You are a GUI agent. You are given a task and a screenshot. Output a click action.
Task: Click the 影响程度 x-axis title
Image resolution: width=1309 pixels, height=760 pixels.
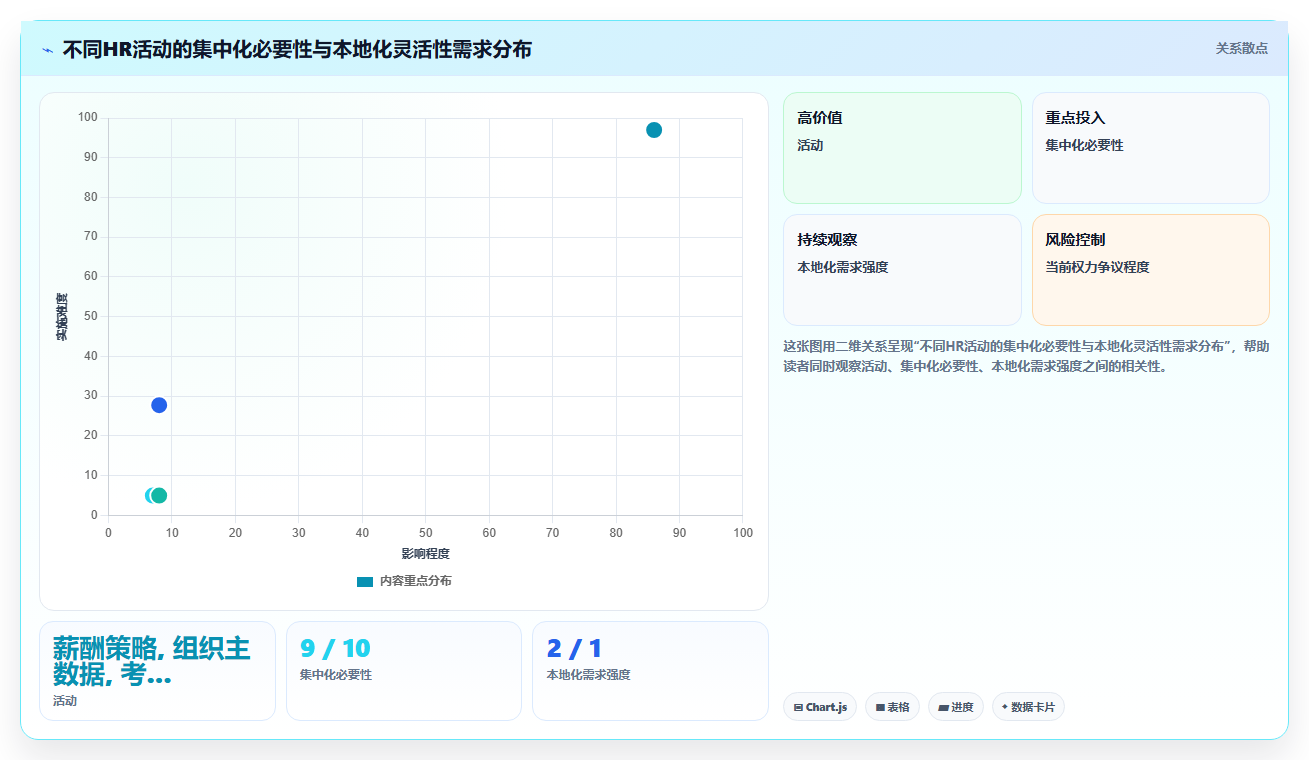pos(426,554)
